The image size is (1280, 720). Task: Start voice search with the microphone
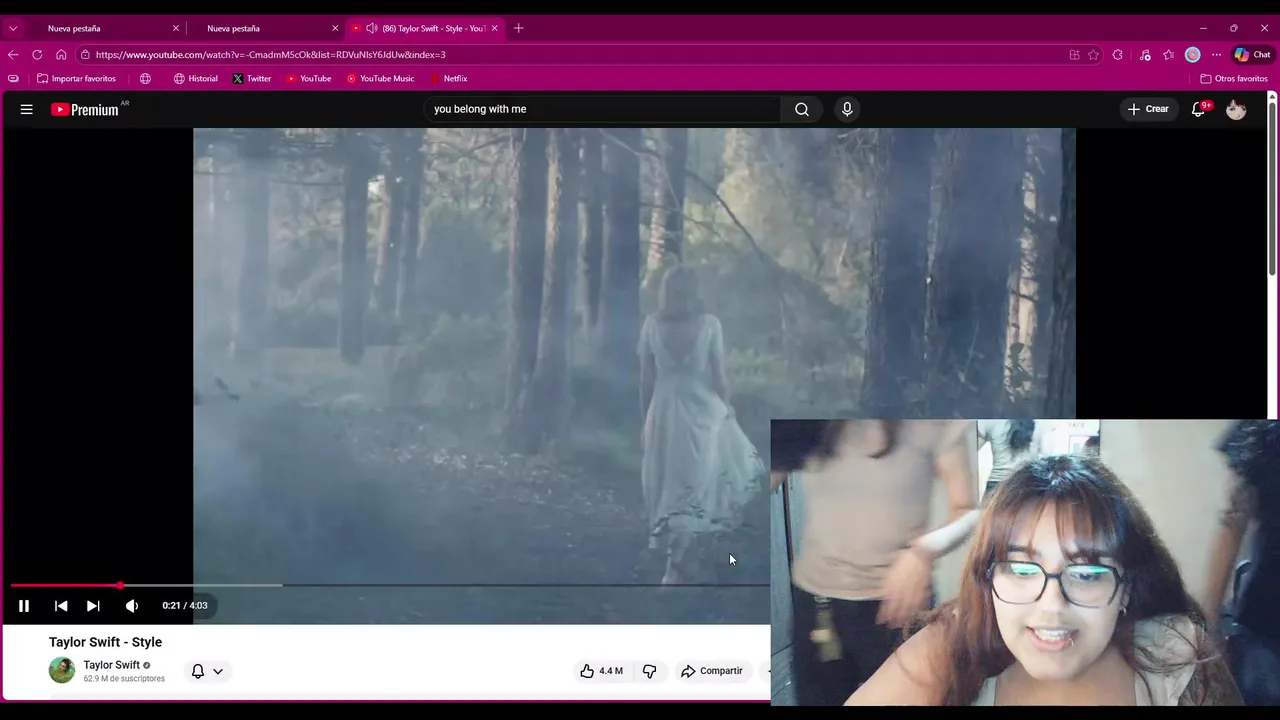847,109
